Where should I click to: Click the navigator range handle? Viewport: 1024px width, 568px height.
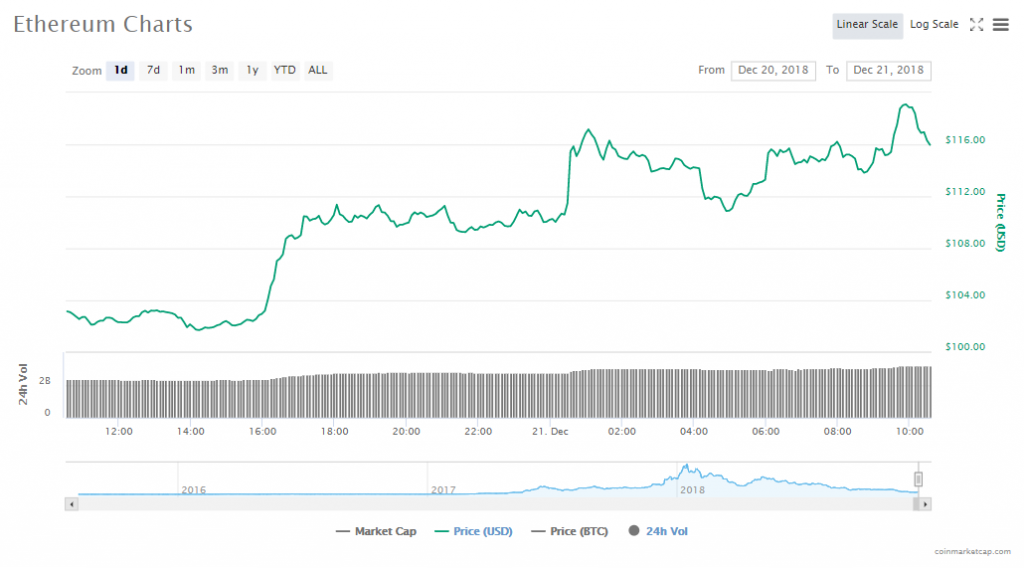[x=918, y=479]
